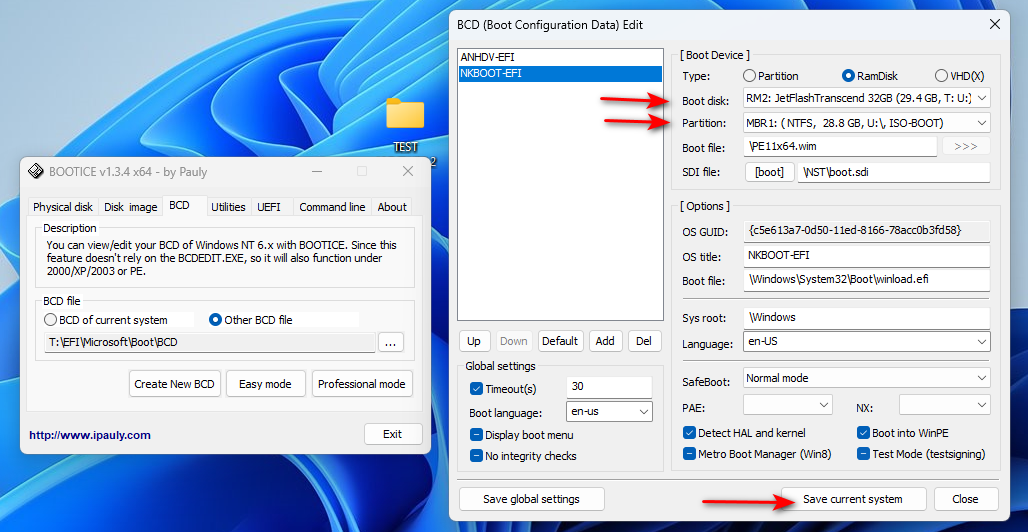The image size is (1028, 532).
Task: Select ANHDV-EFI boot entry
Action: point(561,57)
